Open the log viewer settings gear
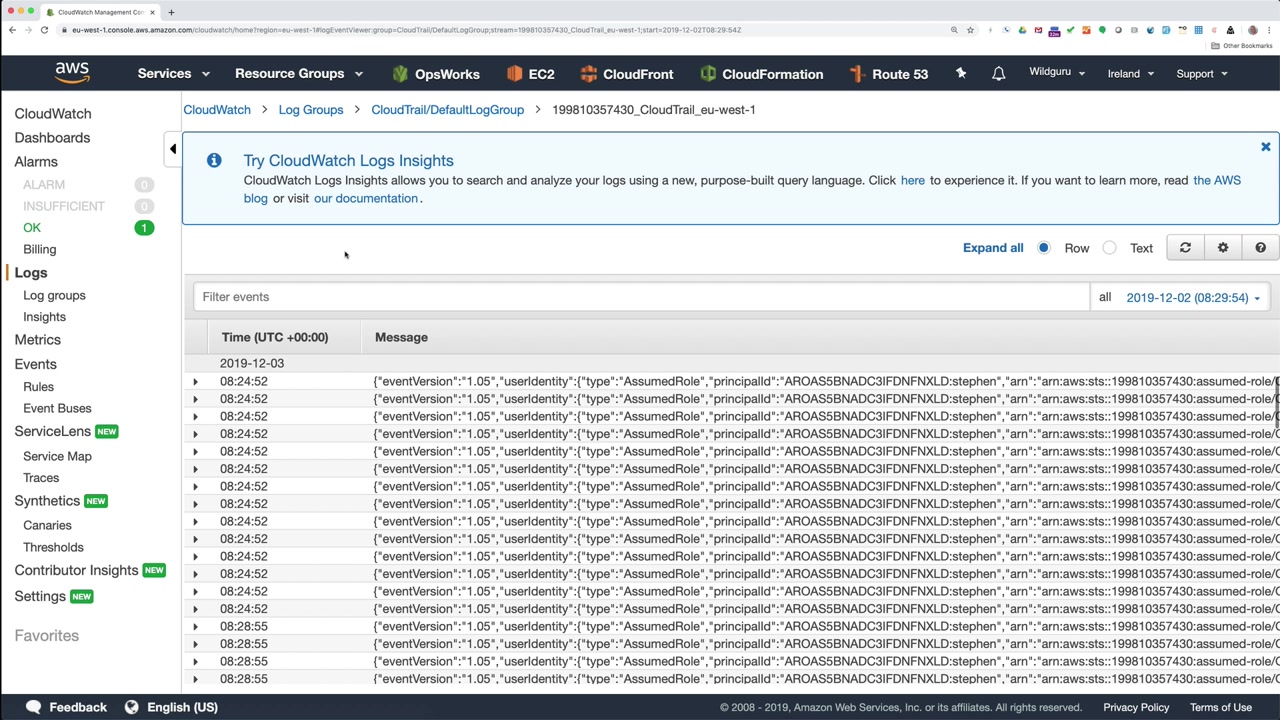This screenshot has width=1280, height=720. click(x=1223, y=248)
